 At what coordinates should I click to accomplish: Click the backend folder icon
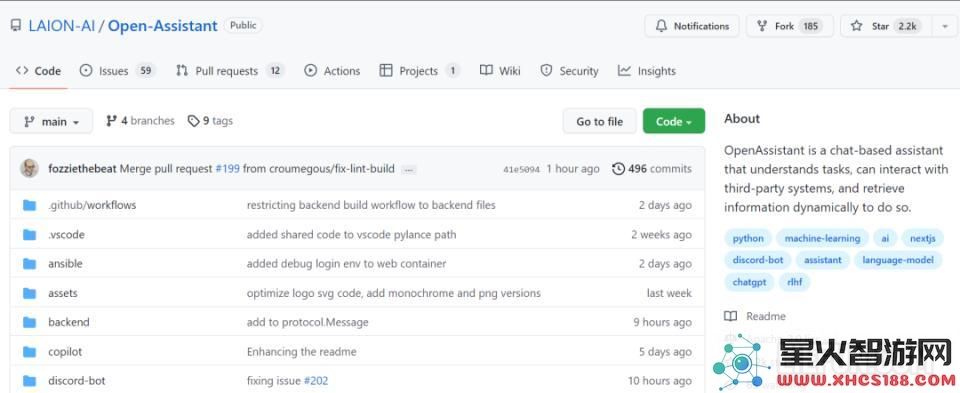tap(29, 322)
